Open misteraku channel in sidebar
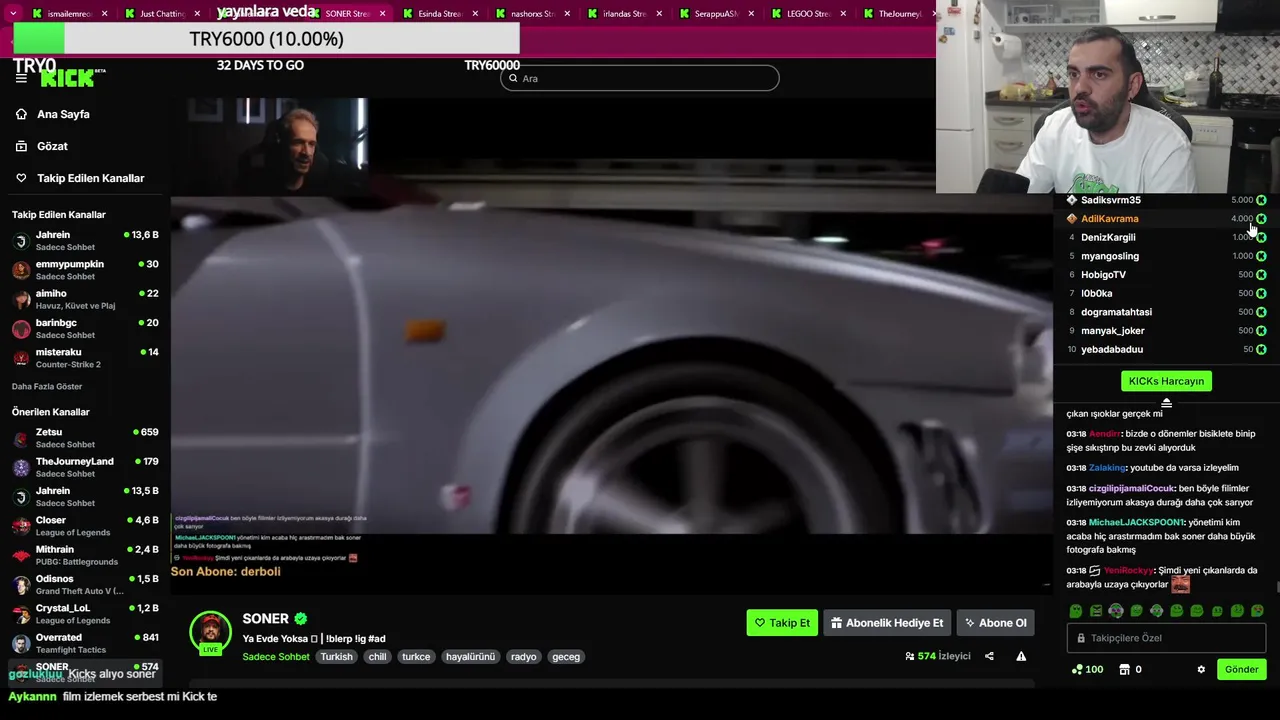 [x=85, y=358]
